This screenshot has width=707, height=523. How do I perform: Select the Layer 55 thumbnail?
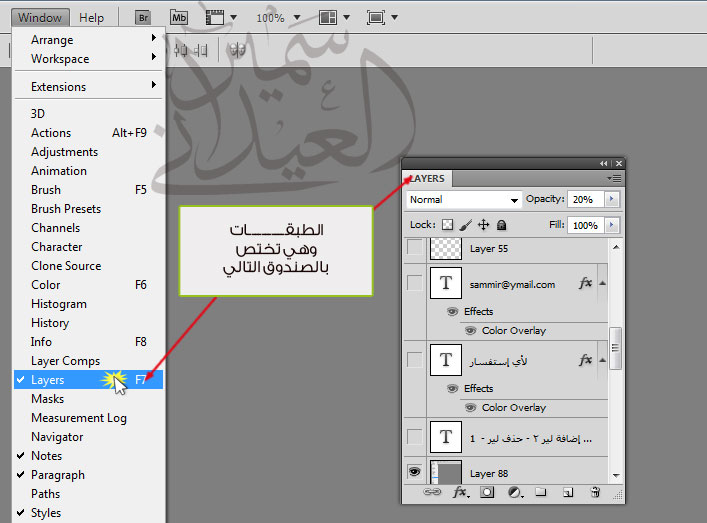[446, 248]
